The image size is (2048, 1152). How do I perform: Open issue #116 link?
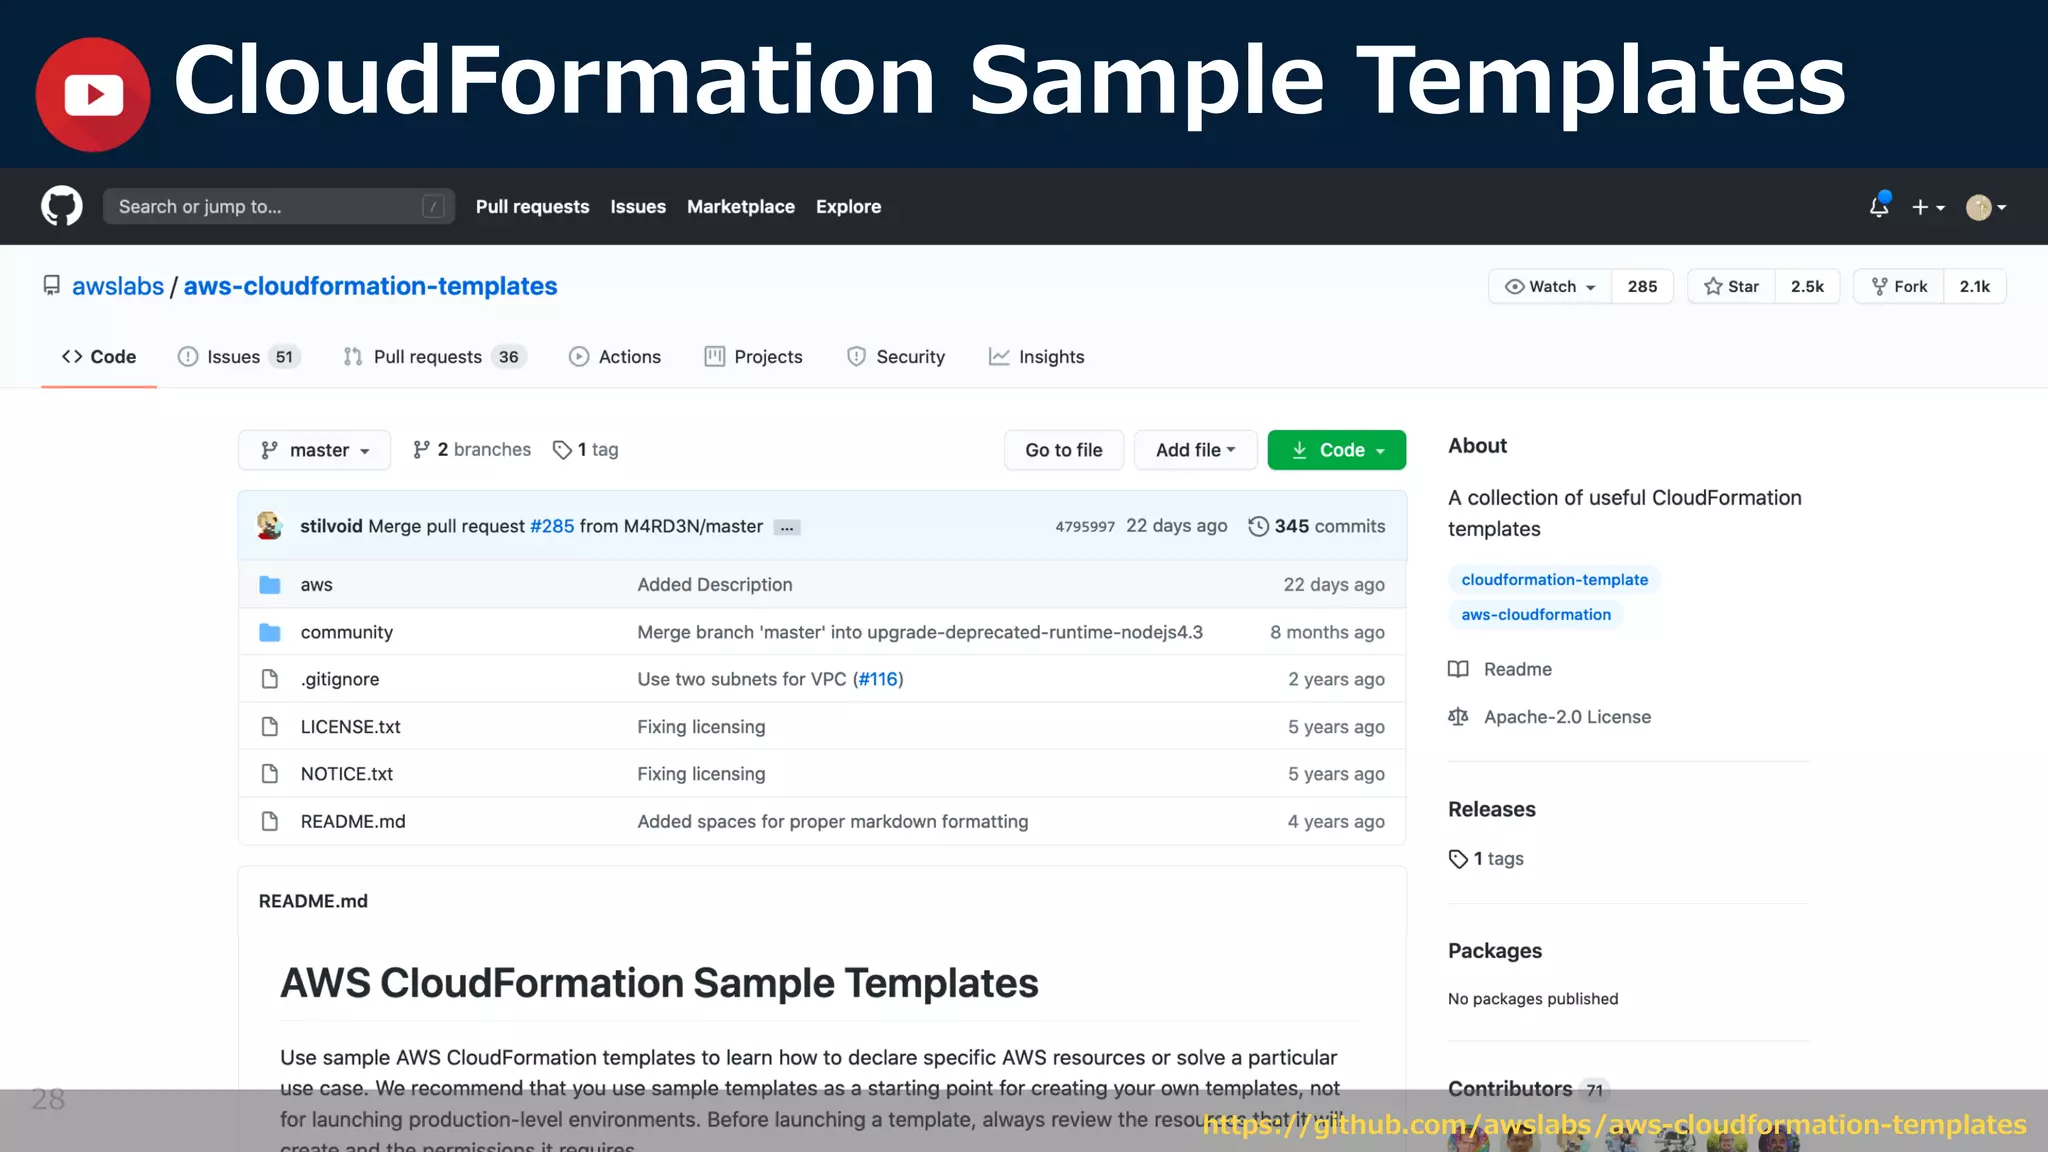pos(878,679)
